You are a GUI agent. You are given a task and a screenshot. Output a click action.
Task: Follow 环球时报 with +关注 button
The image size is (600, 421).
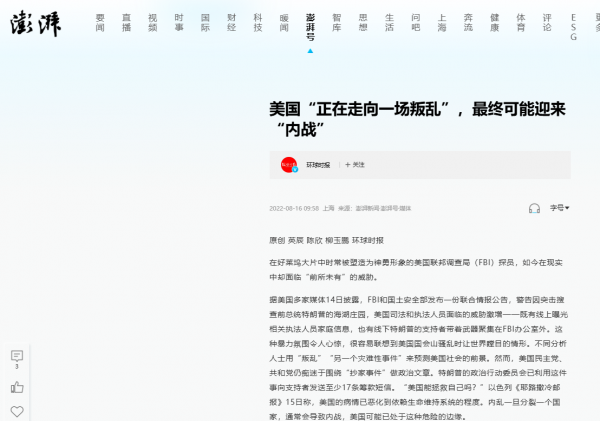[354, 165]
